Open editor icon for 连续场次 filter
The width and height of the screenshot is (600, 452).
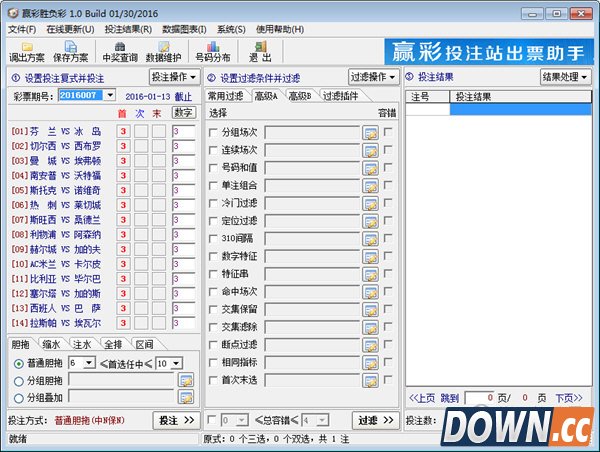[370, 151]
